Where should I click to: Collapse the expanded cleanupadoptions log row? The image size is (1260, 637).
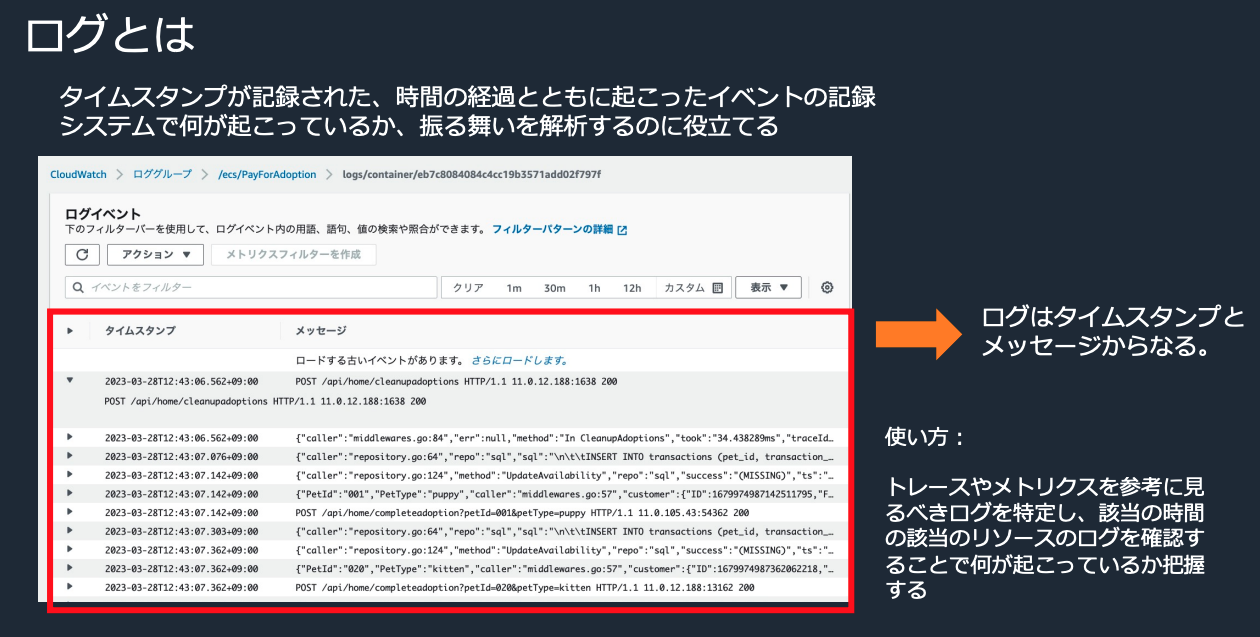[70, 381]
